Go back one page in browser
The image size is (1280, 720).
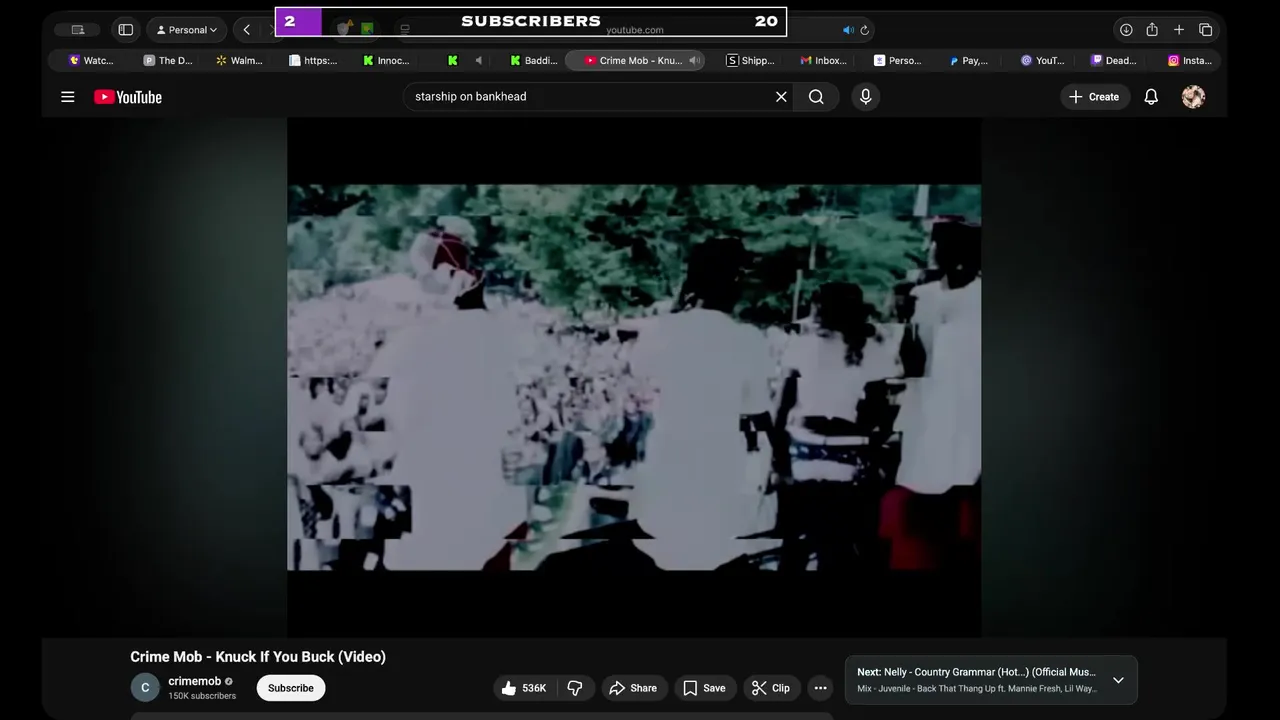tap(247, 30)
